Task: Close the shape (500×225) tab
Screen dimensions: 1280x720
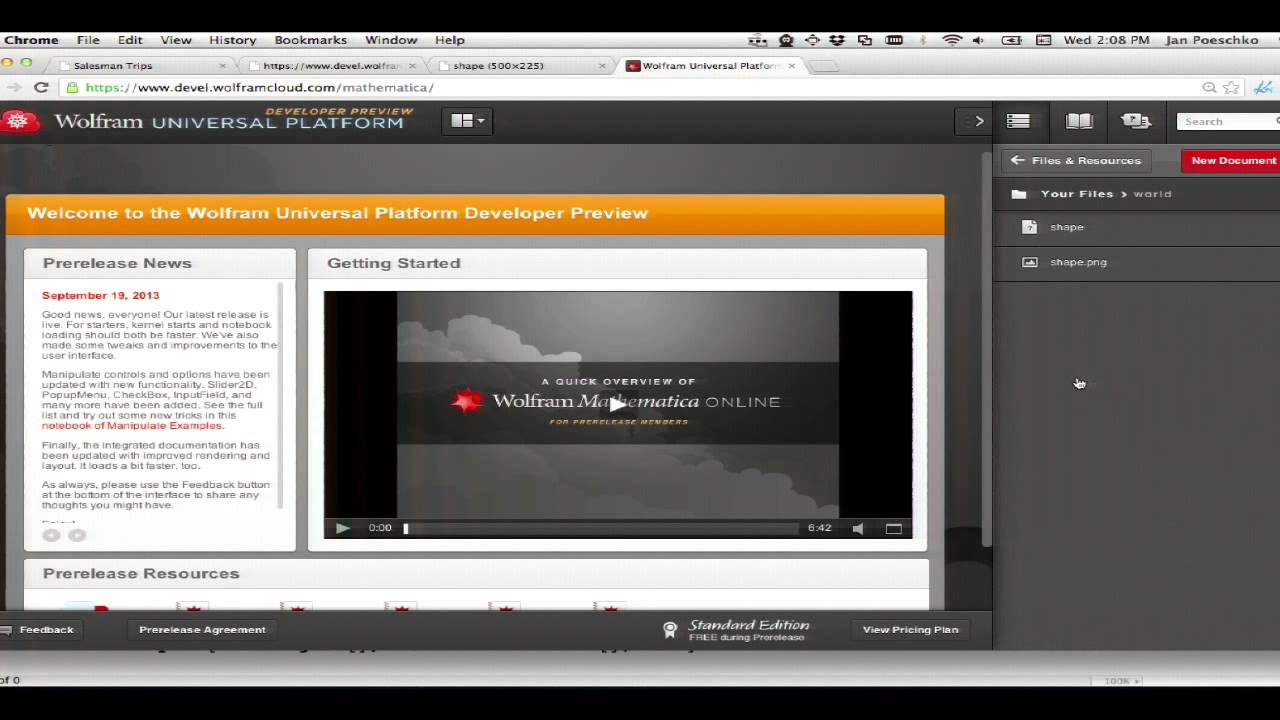Action: click(x=602, y=66)
